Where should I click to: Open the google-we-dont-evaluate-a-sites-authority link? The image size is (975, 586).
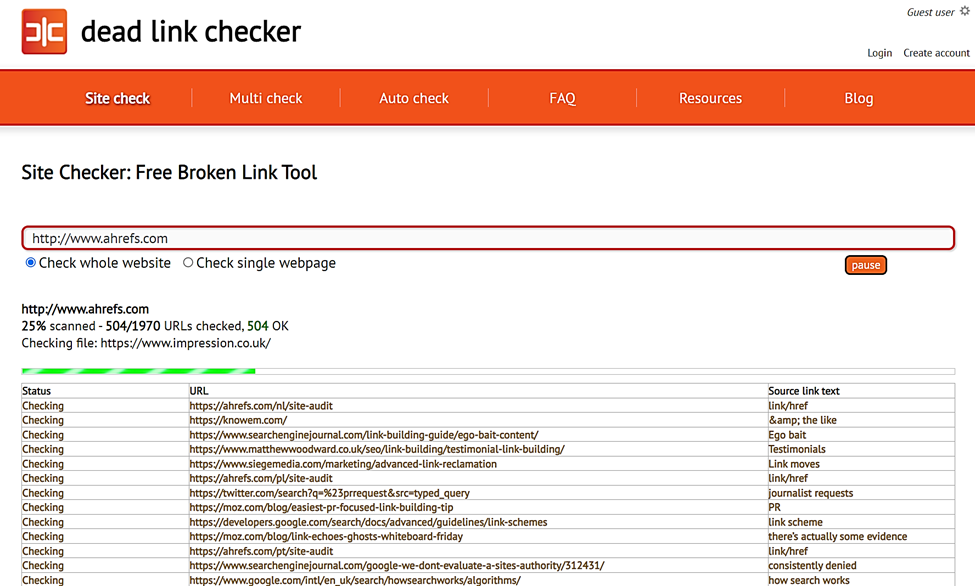pos(397,566)
